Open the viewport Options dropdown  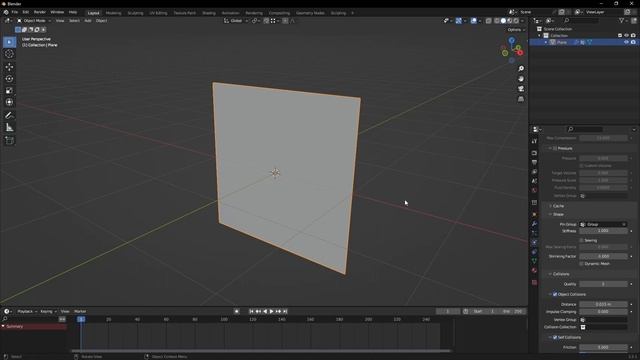pos(516,30)
